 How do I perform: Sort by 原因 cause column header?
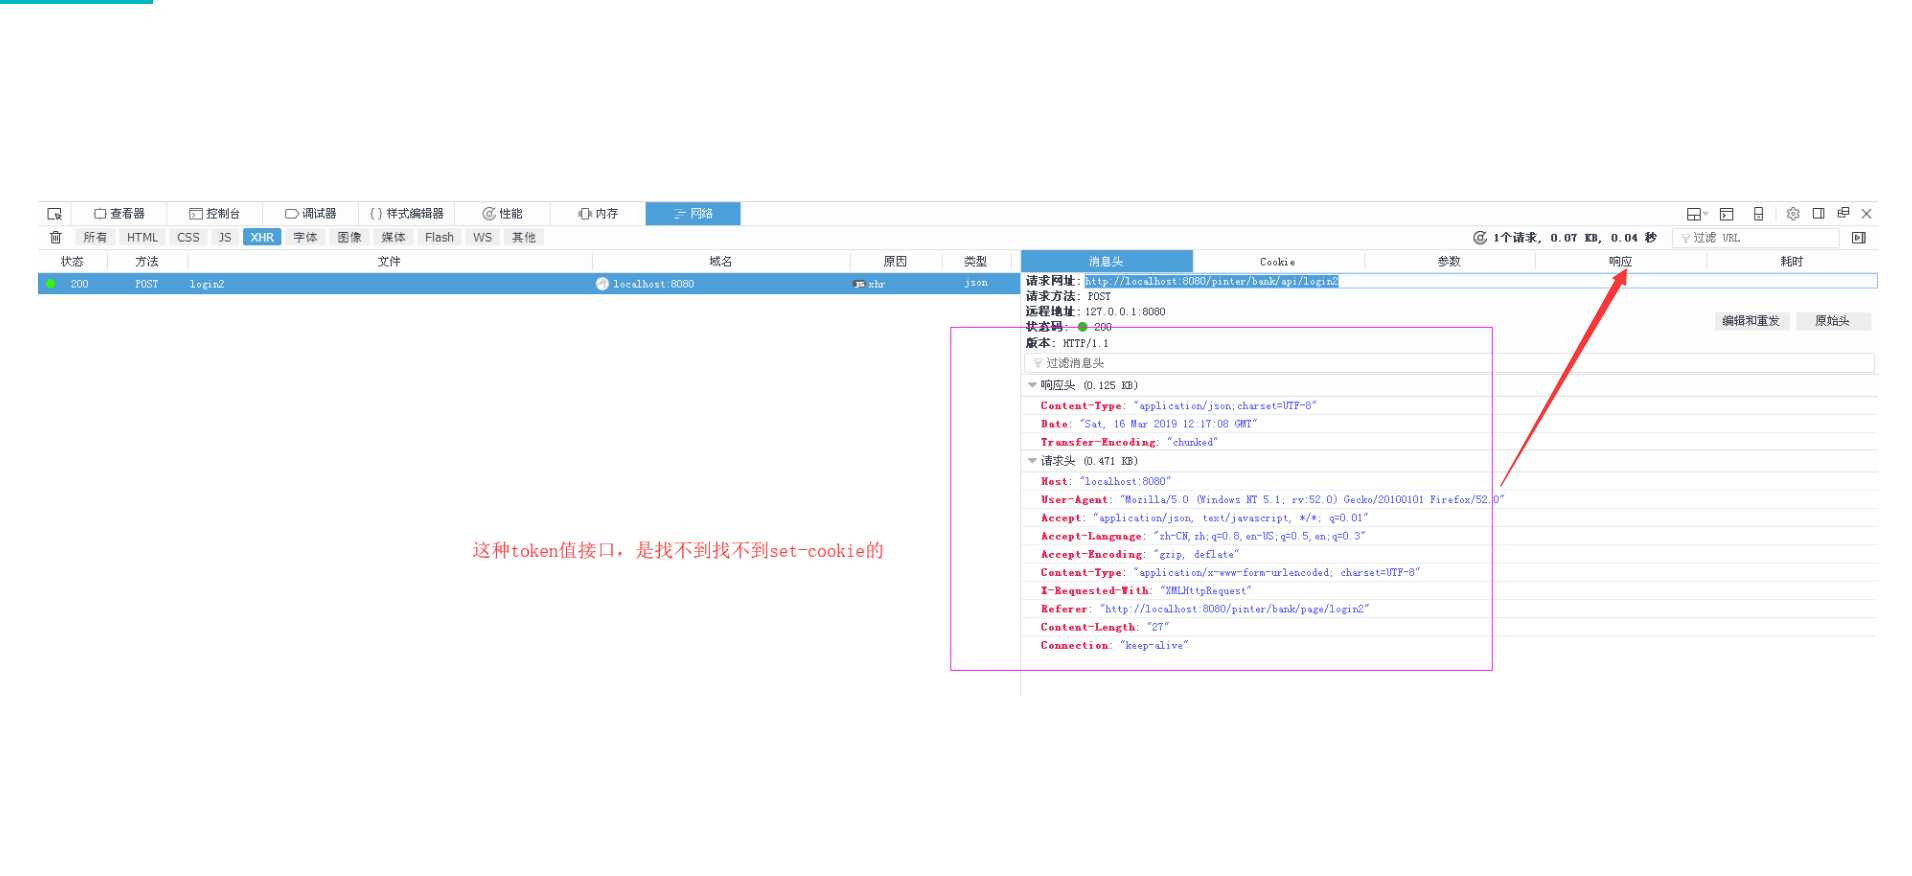pyautogui.click(x=895, y=262)
